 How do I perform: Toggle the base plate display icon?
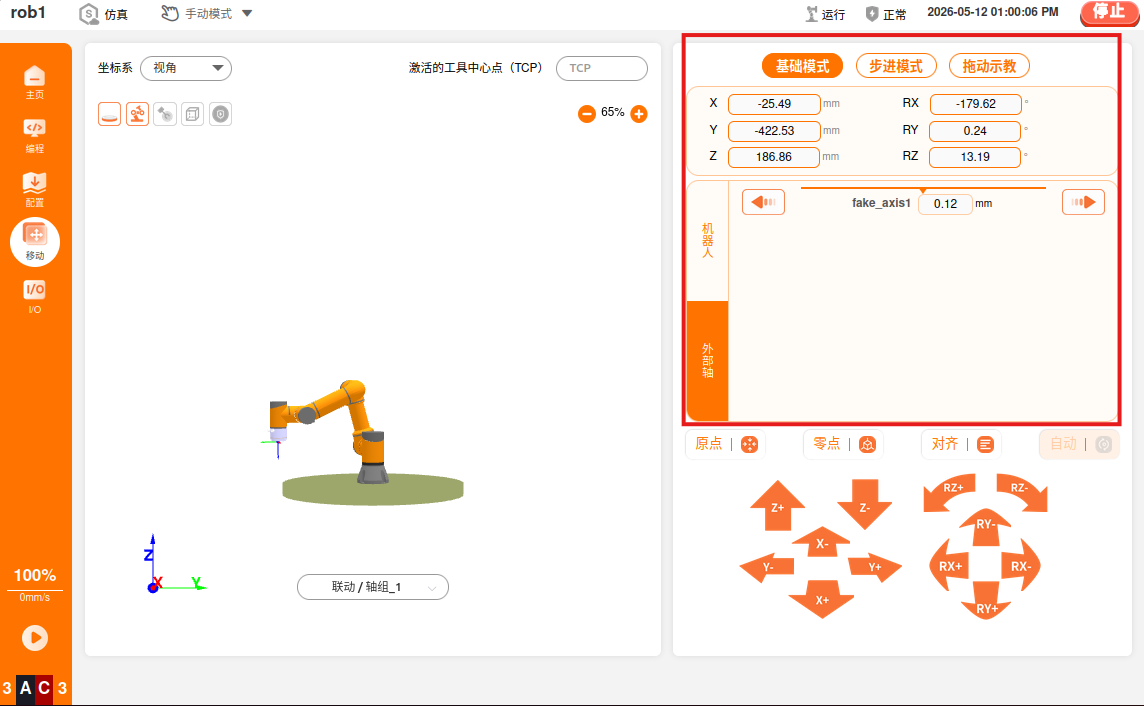109,115
